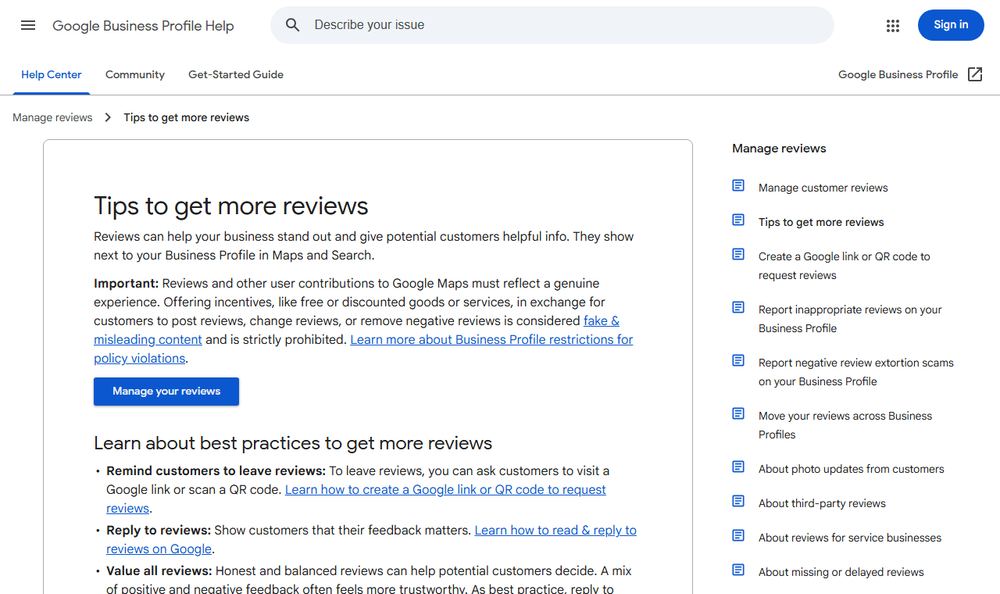This screenshot has height=594, width=1000.
Task: Click the Google Business Profile Help title
Action: [x=143, y=26]
